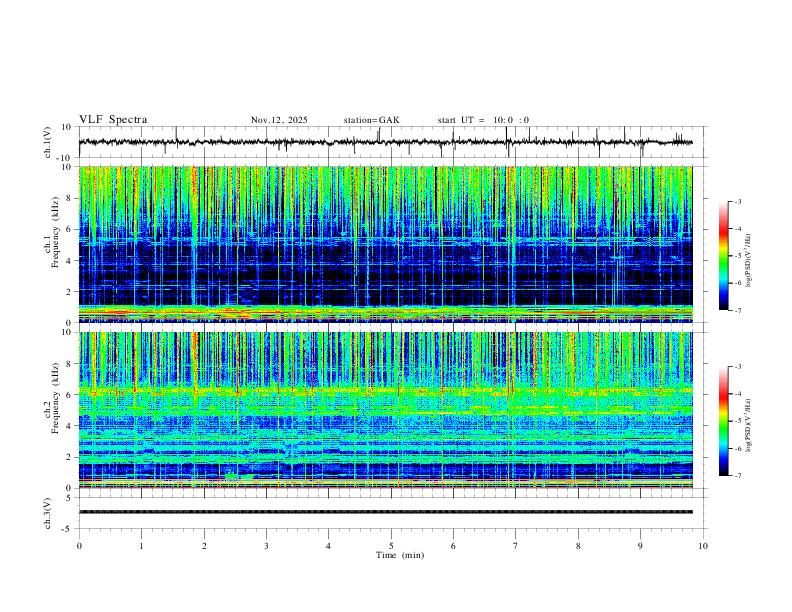The image size is (792, 612).
Task: Click inside the ch.1 spectrogram panel
Action: click(x=385, y=244)
